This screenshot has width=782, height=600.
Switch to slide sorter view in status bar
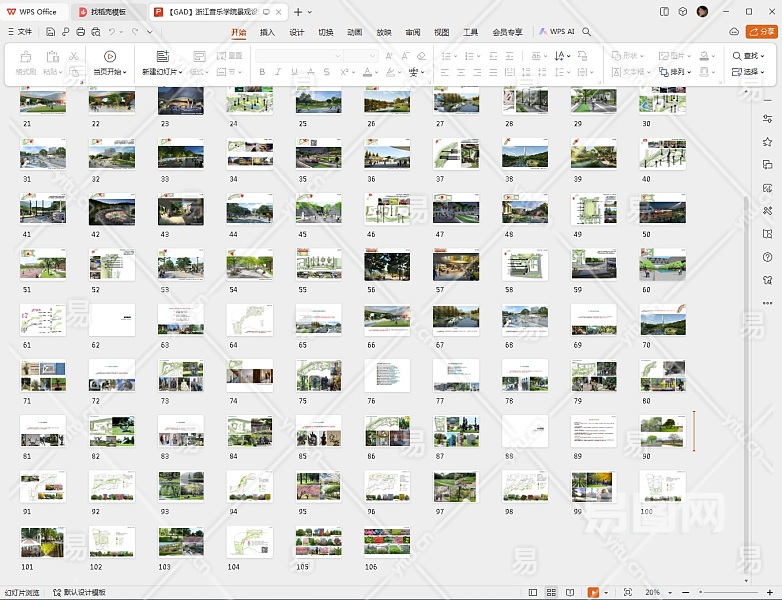coord(551,593)
